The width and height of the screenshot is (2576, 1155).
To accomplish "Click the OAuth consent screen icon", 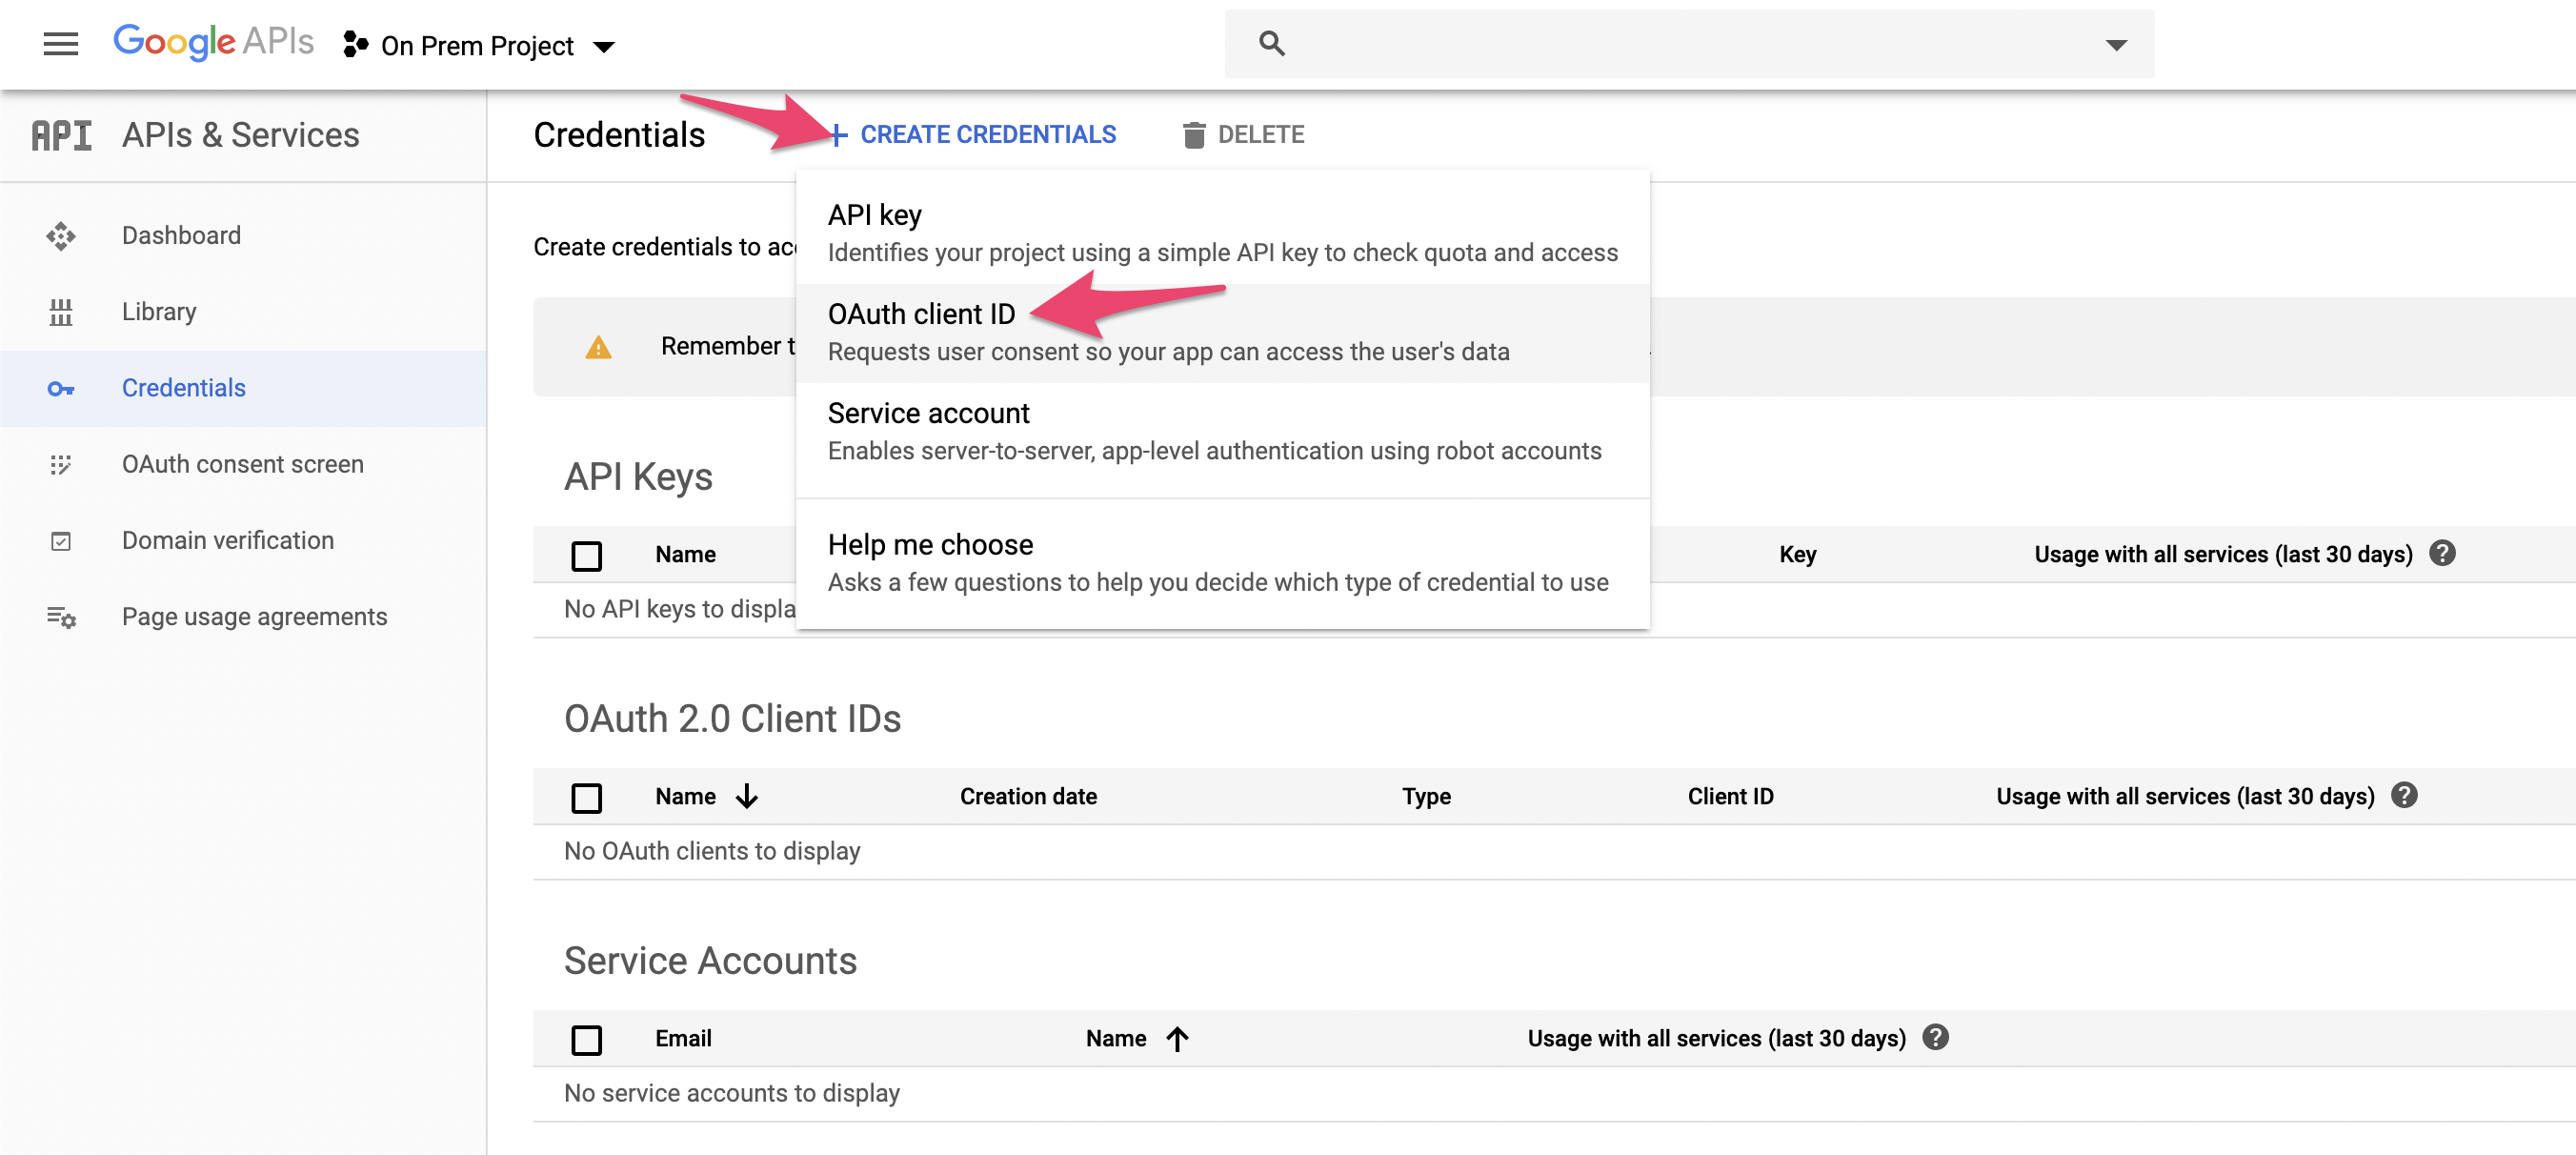I will (x=61, y=465).
